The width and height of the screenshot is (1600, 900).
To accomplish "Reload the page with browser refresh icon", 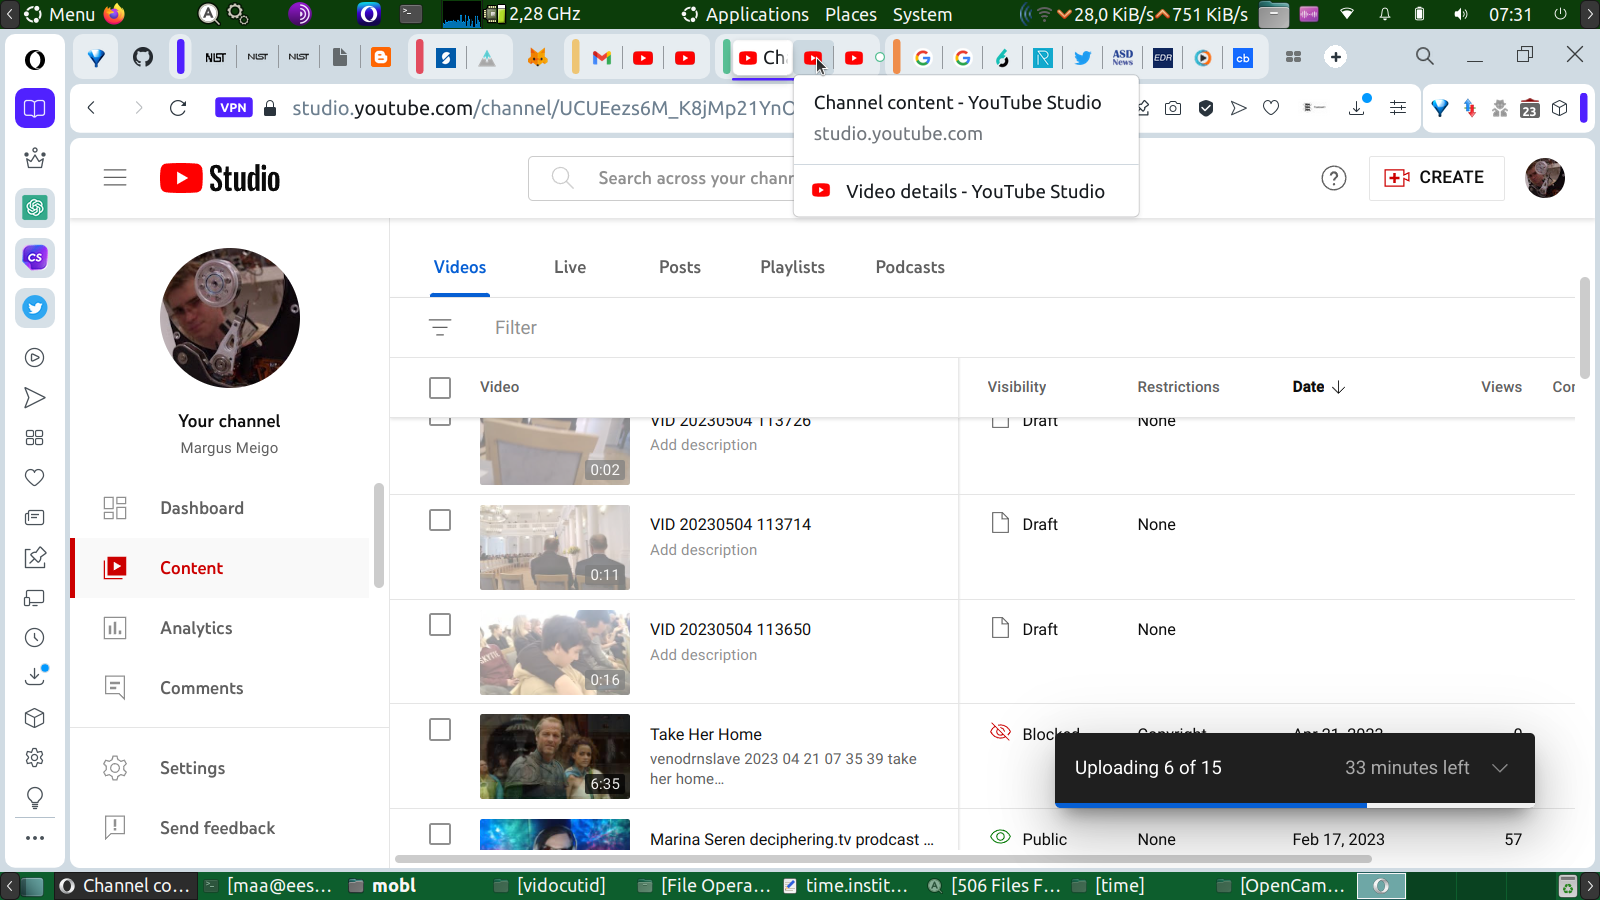I will (x=178, y=108).
